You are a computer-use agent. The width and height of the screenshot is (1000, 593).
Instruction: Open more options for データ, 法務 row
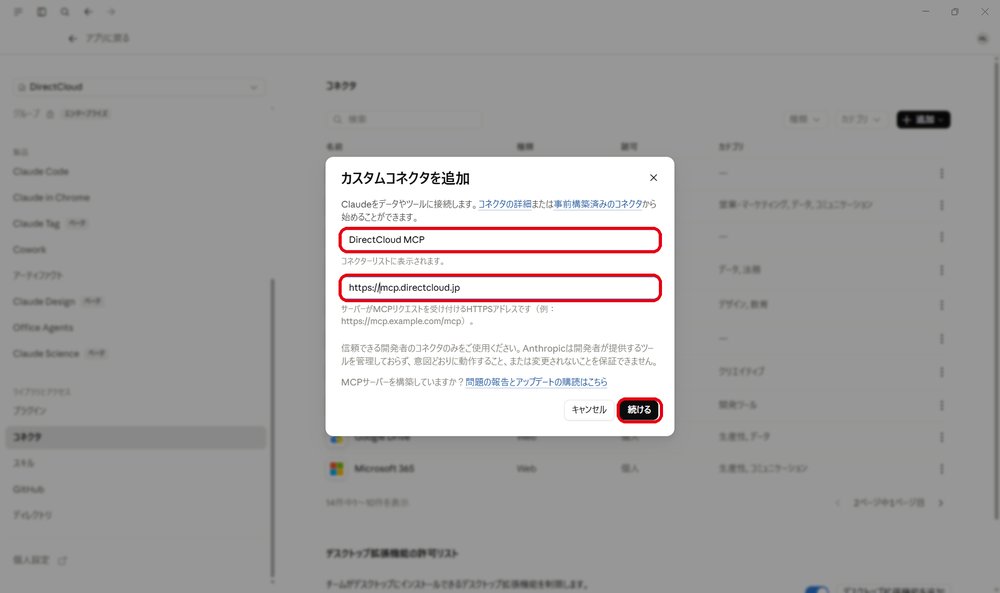click(x=941, y=270)
